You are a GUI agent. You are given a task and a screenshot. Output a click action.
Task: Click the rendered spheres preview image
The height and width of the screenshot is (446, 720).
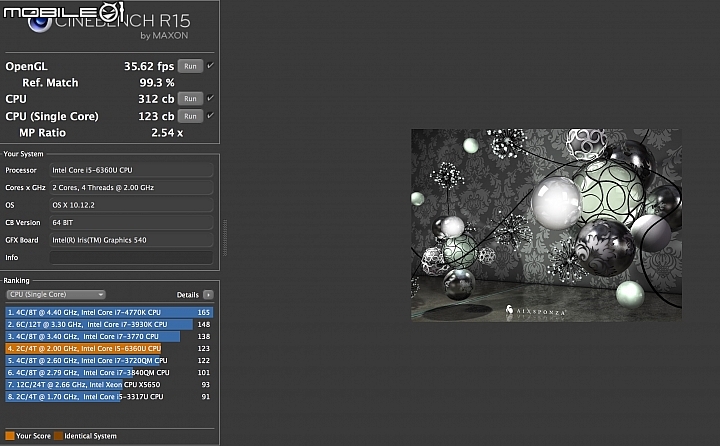(x=546, y=225)
